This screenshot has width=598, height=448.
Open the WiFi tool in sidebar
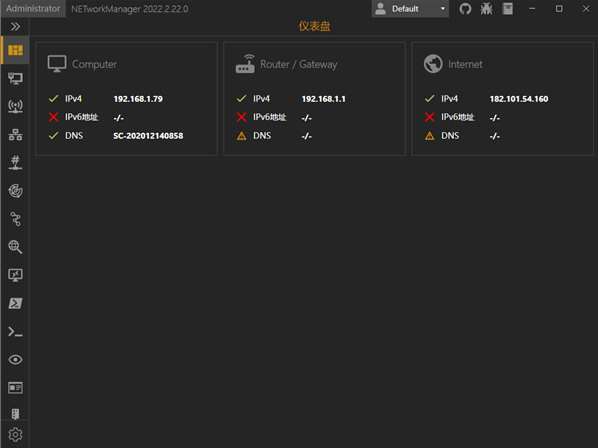(15, 106)
